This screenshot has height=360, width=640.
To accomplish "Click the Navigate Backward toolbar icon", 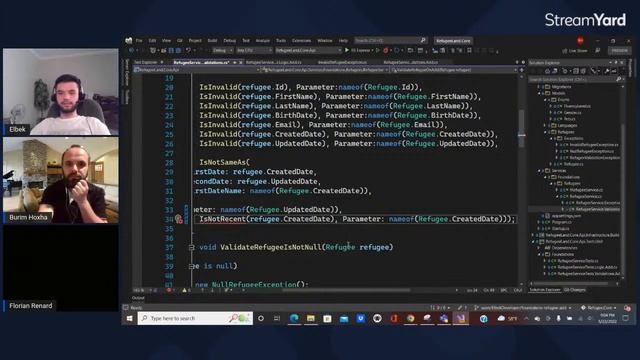I will (131, 51).
